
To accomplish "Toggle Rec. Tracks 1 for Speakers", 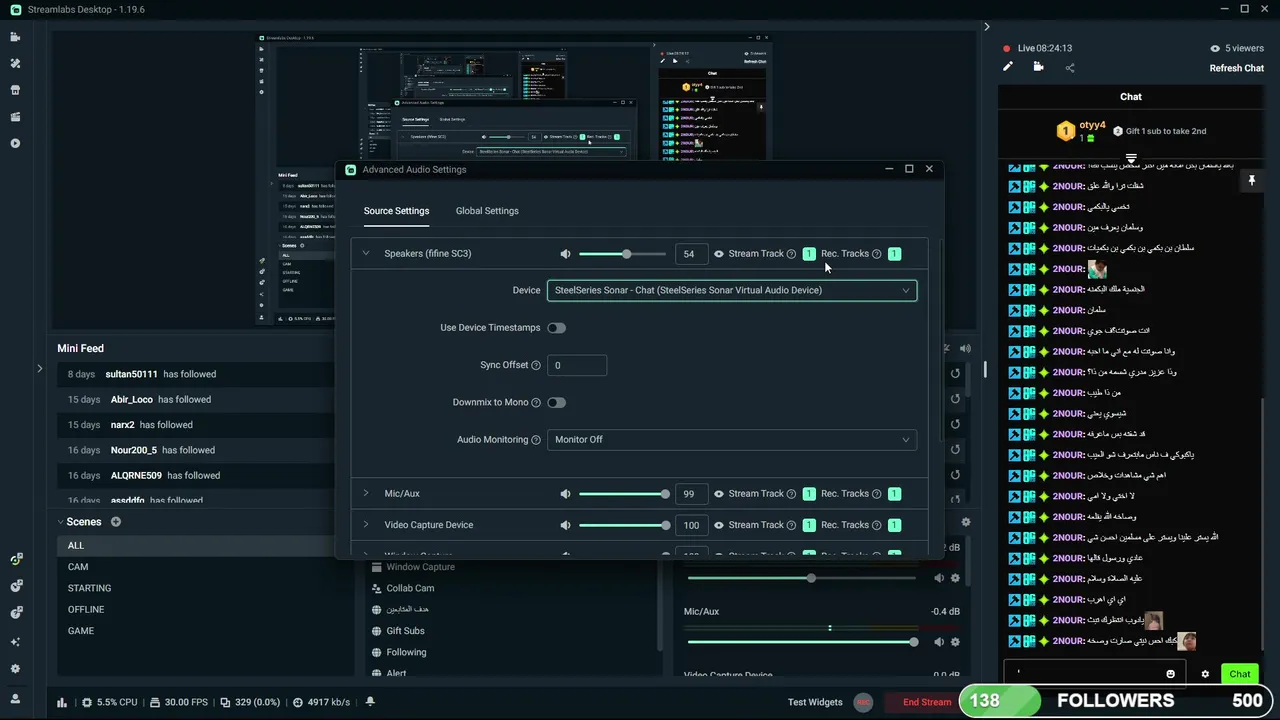I will (x=894, y=254).
